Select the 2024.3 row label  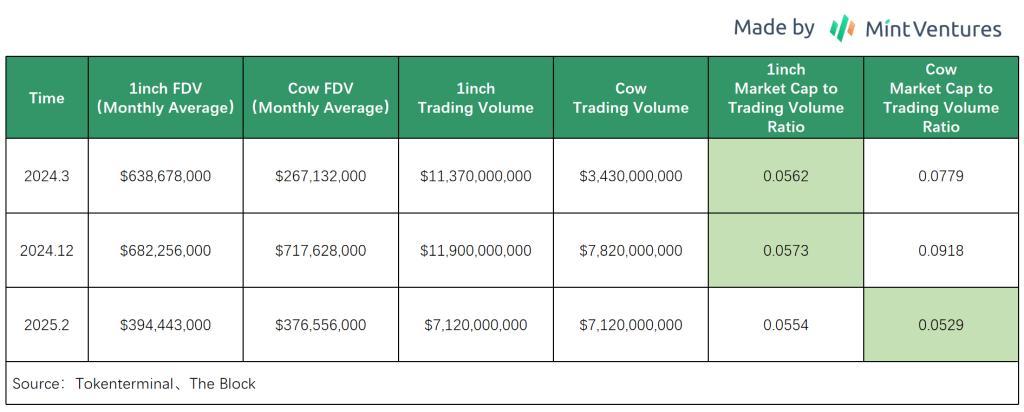coord(47,176)
